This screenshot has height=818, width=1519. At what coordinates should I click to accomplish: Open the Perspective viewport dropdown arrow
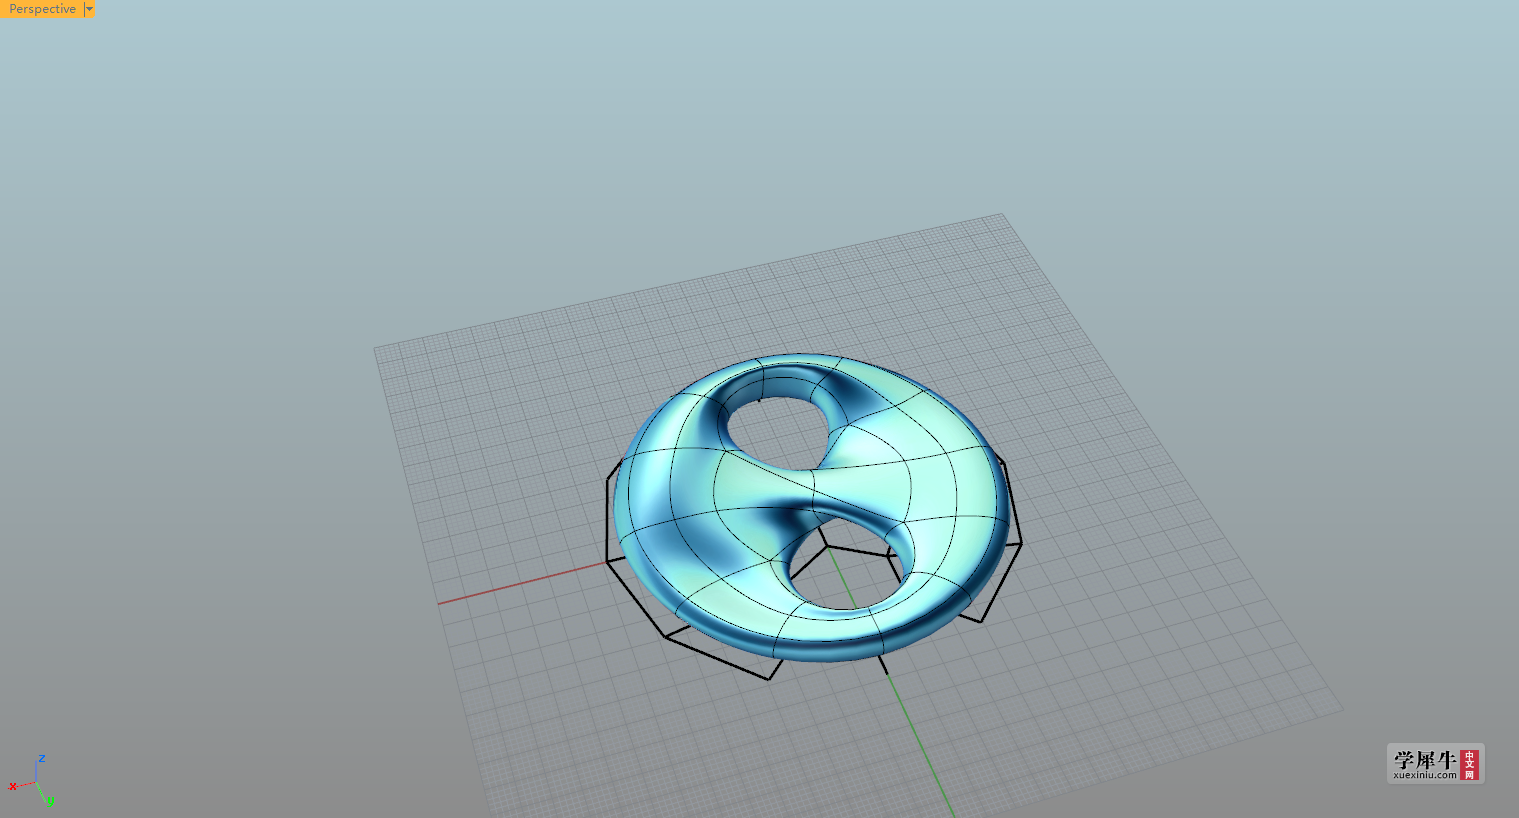click(x=90, y=9)
